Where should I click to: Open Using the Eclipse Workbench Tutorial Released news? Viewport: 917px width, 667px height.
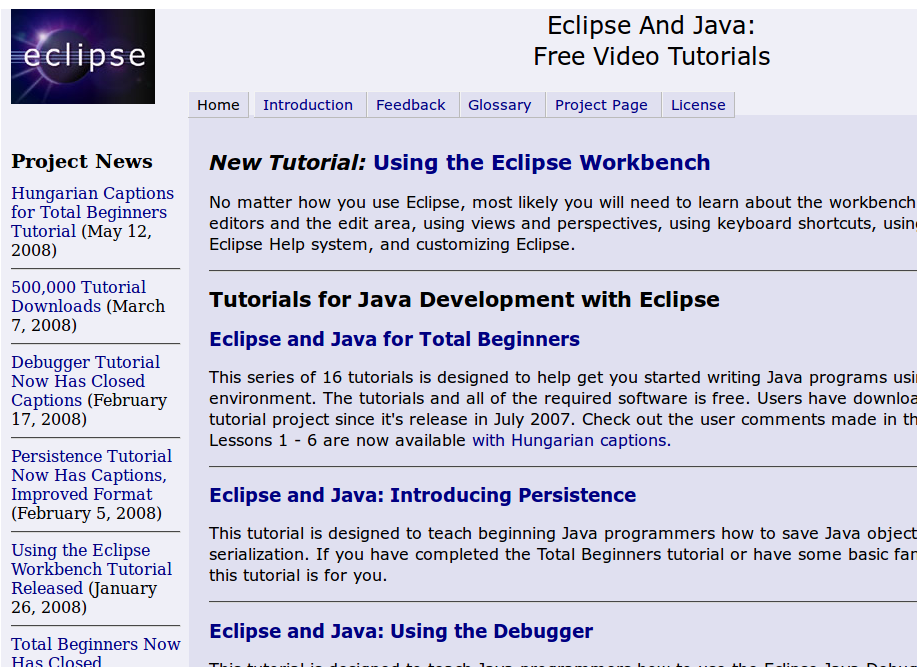[x=91, y=569]
